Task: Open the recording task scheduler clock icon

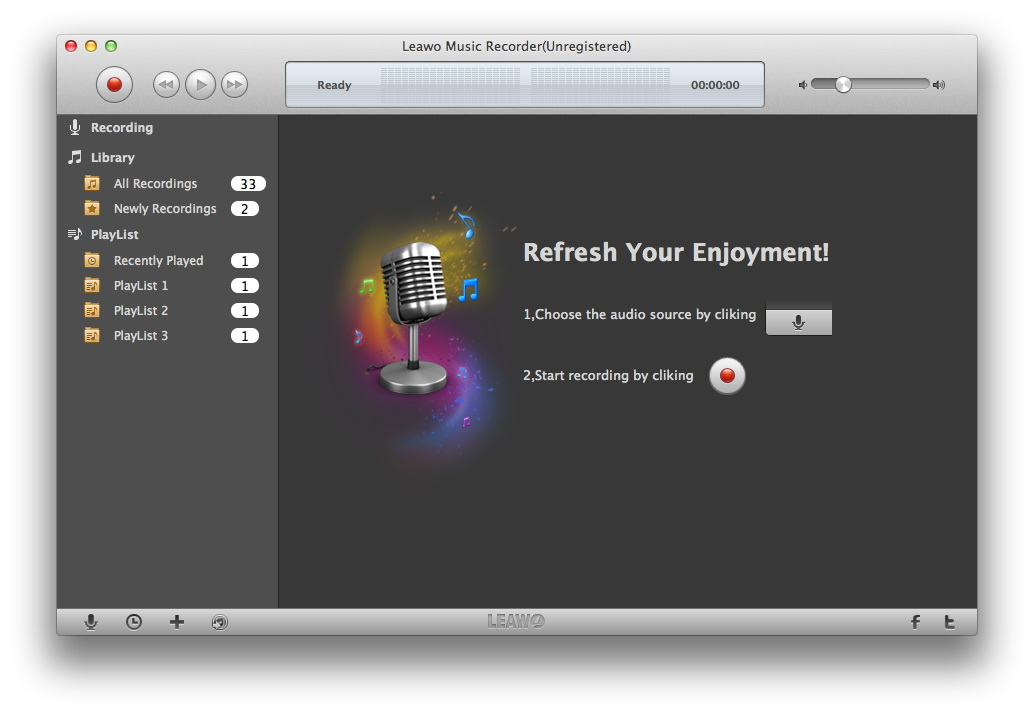Action: coord(133,622)
